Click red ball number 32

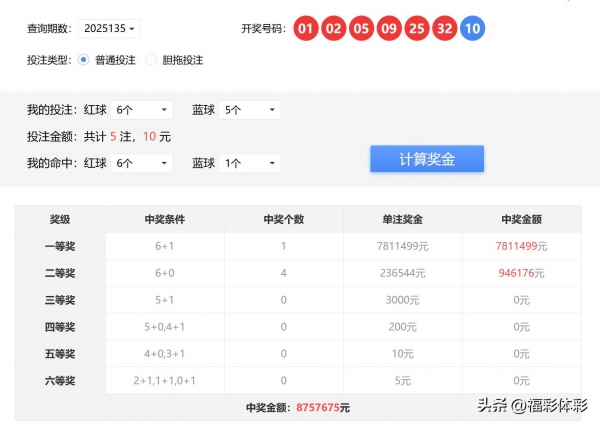point(446,29)
